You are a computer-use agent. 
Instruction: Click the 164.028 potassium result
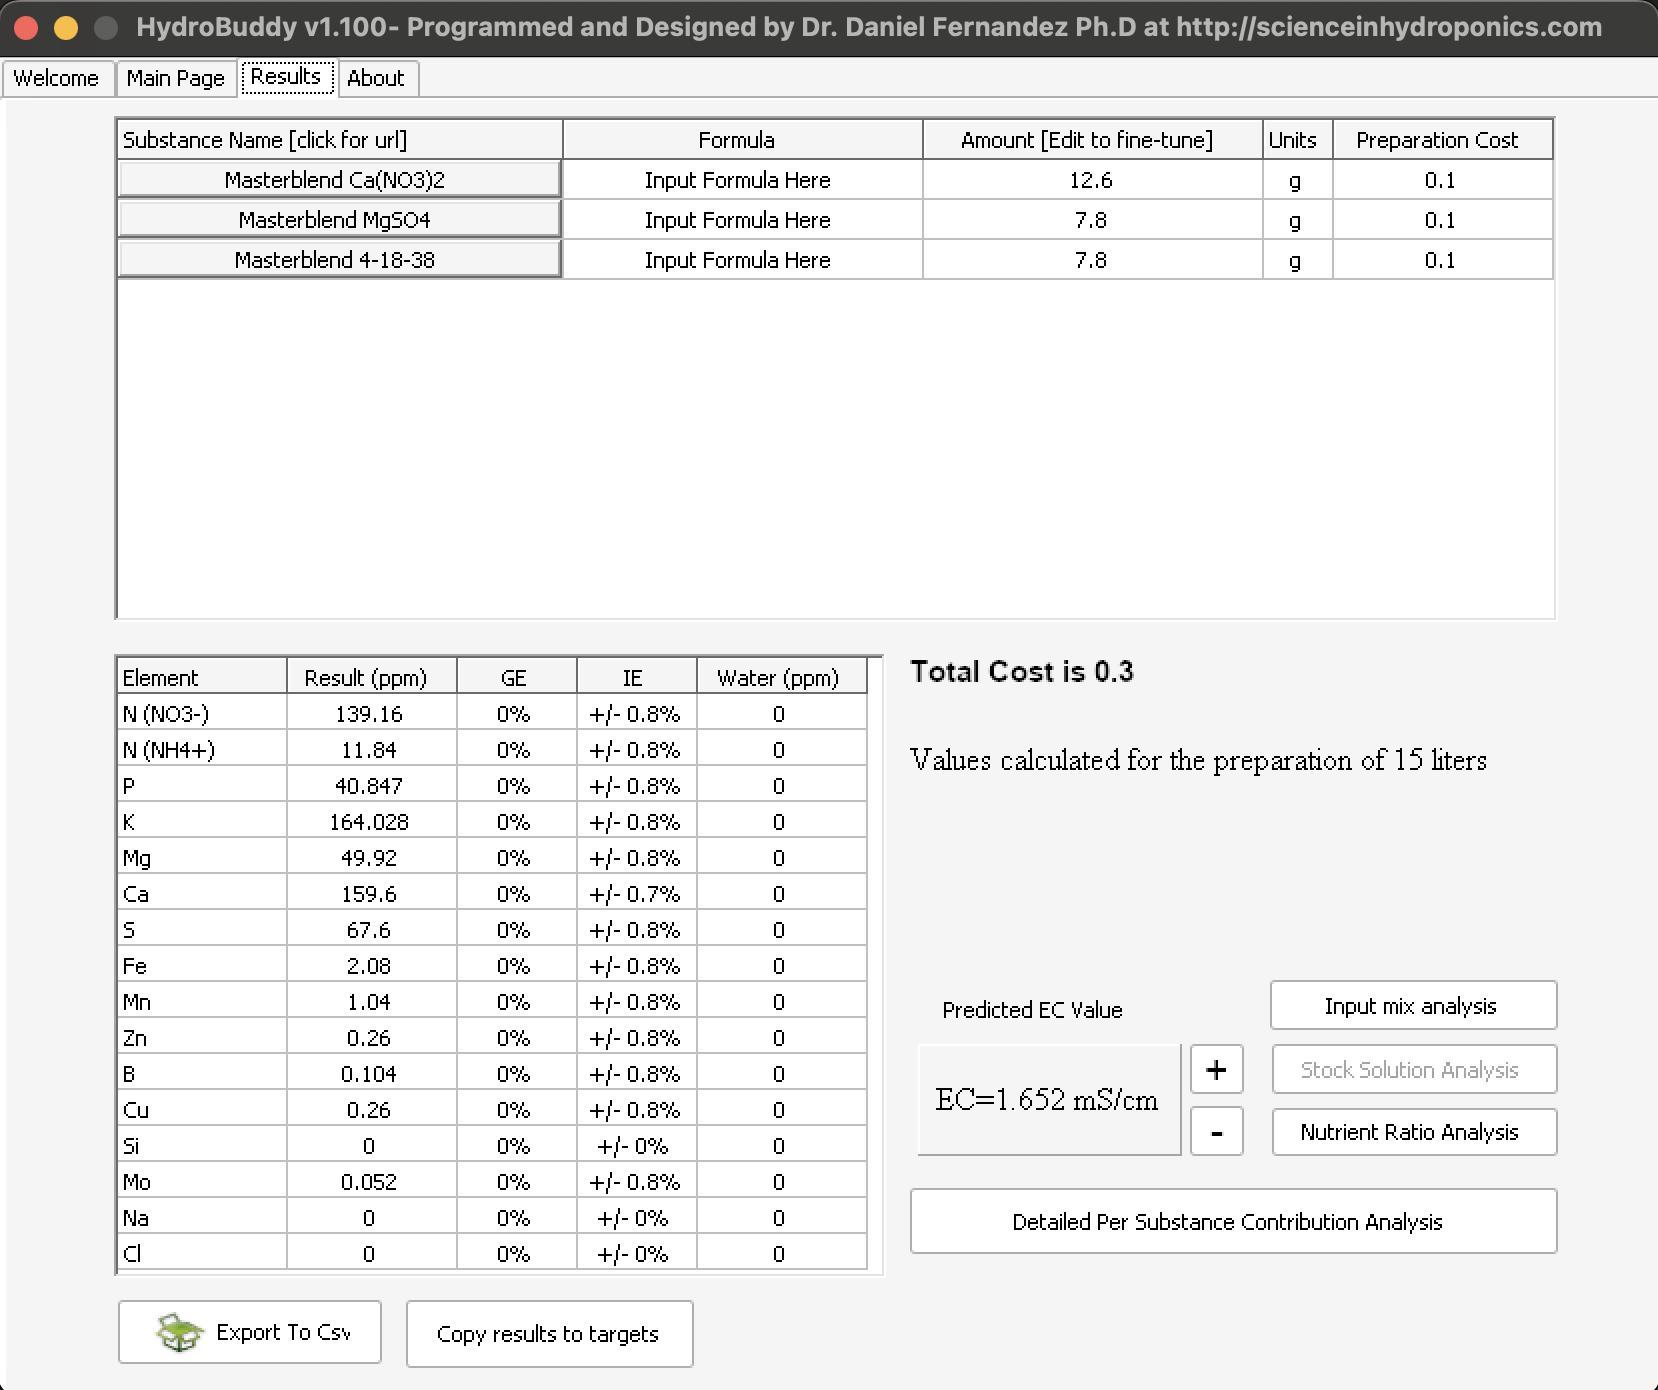371,822
